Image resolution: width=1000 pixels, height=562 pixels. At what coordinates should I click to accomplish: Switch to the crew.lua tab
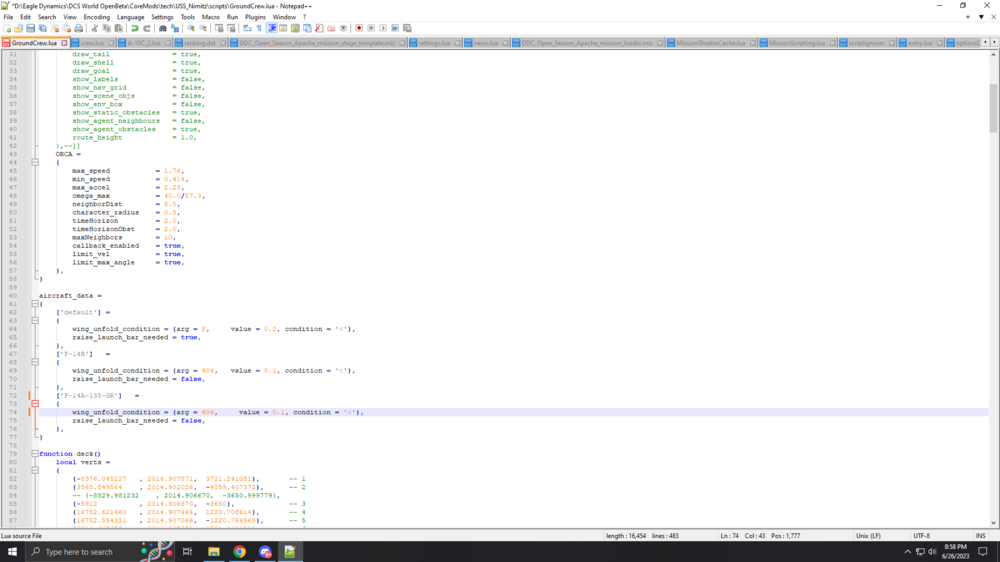[92, 43]
